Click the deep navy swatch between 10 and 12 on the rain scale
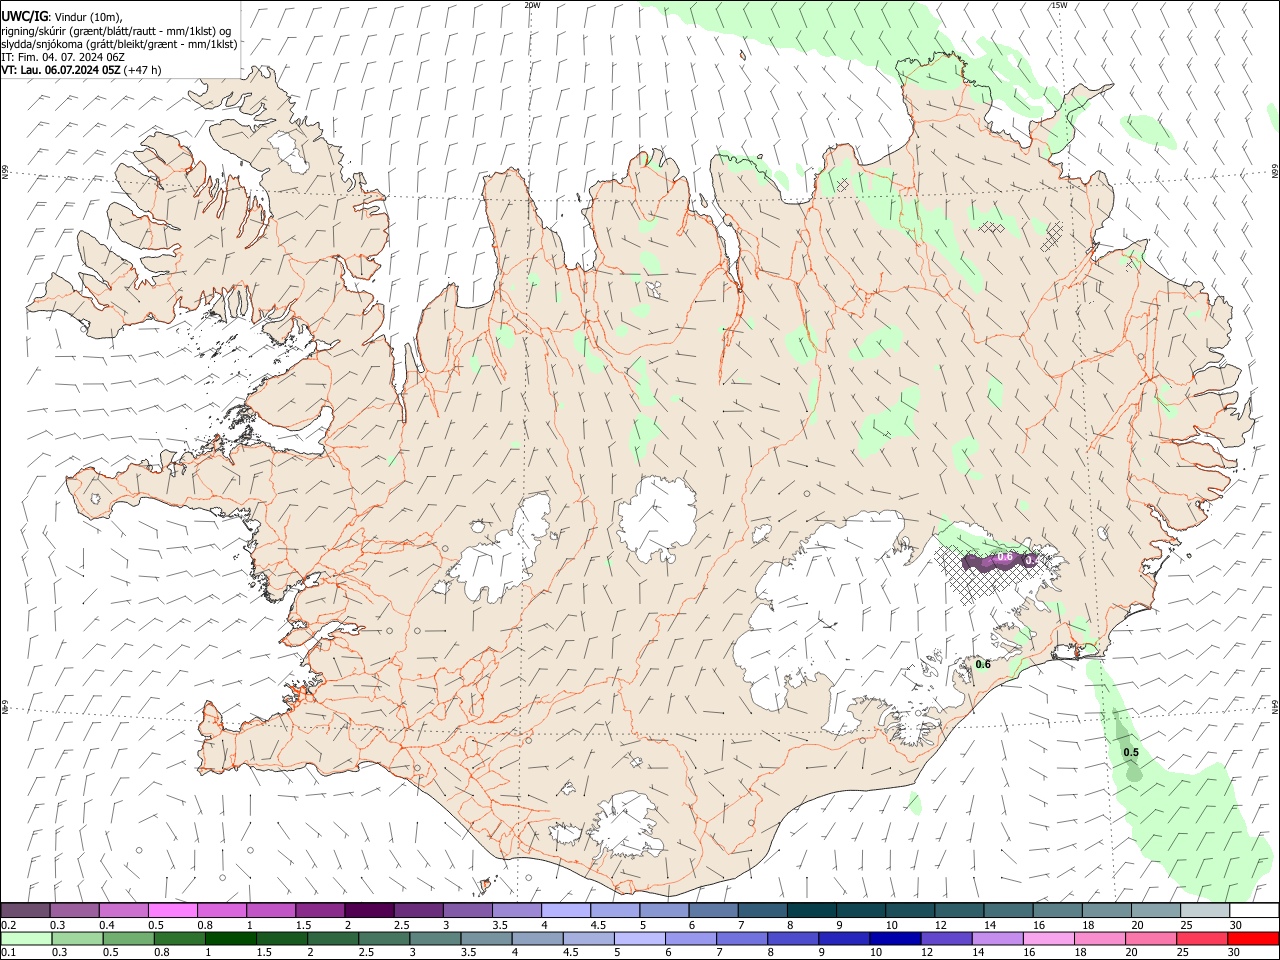This screenshot has height=960, width=1280. tap(893, 938)
